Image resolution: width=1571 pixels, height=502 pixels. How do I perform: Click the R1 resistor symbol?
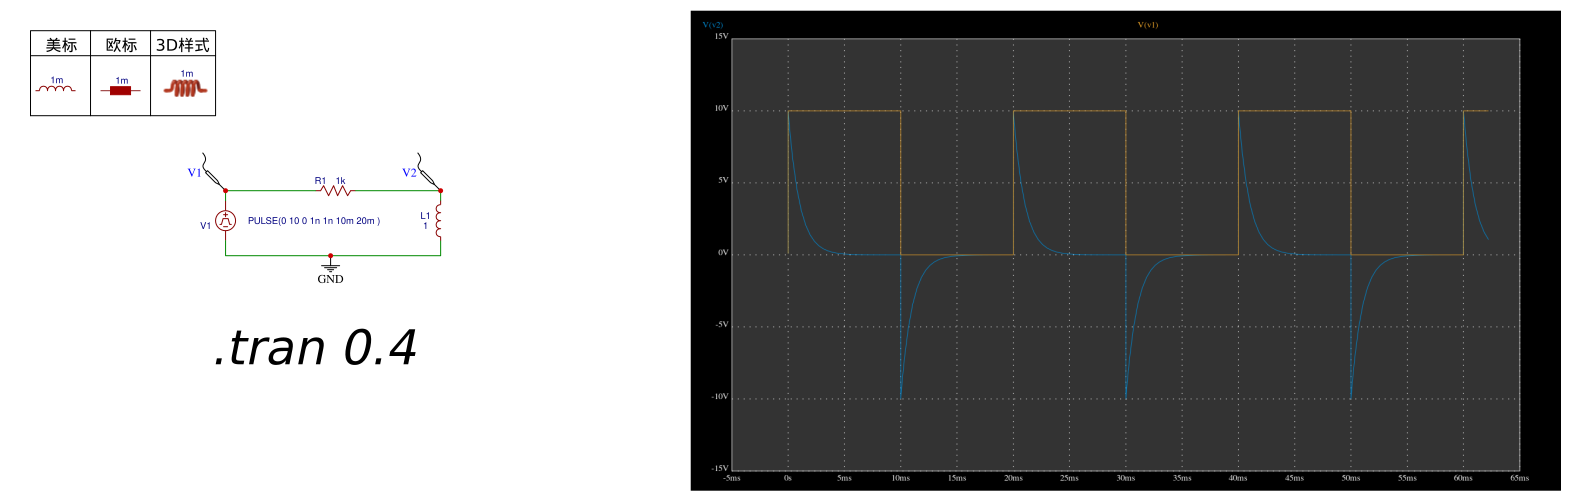[x=336, y=190]
